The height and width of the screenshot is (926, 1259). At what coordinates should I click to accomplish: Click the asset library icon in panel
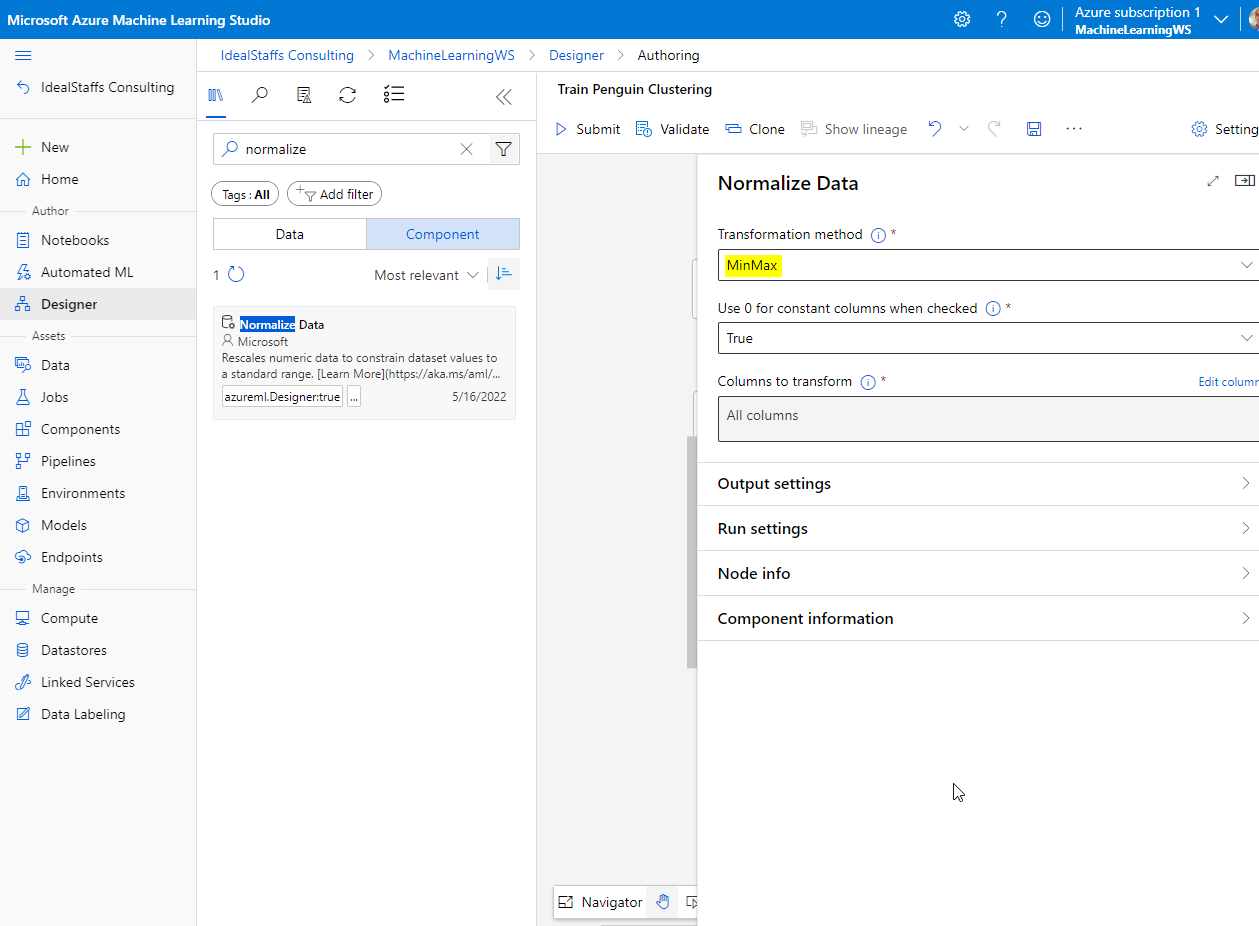(x=215, y=95)
